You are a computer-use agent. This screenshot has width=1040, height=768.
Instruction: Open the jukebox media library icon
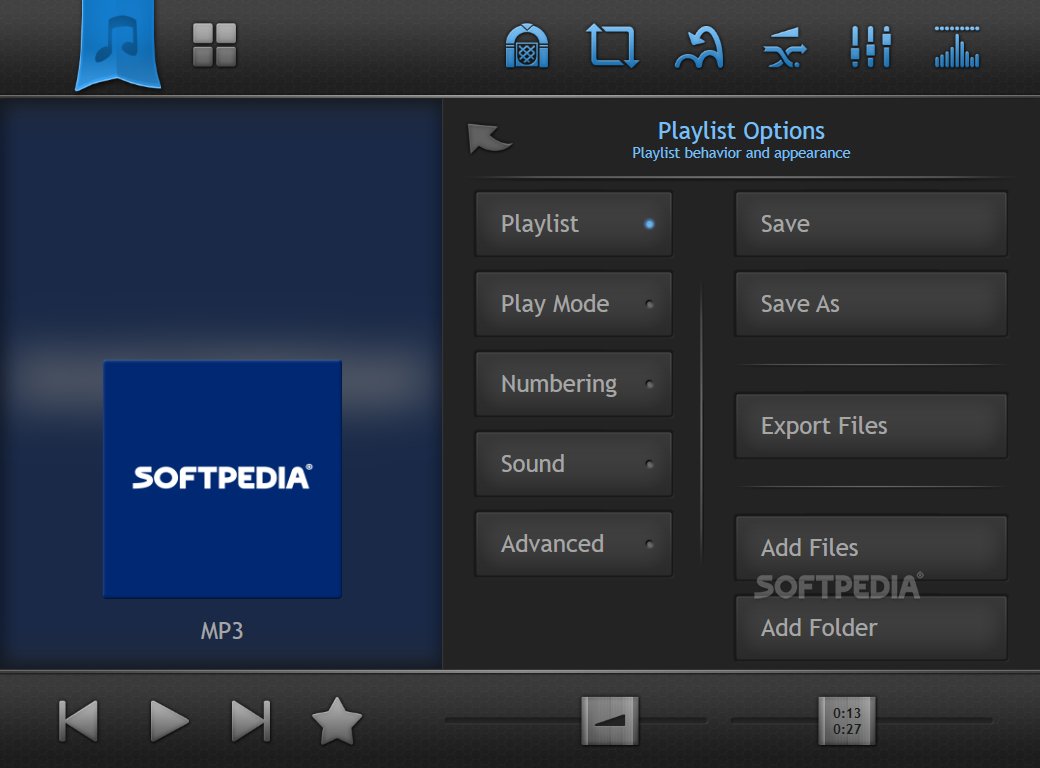(527, 46)
